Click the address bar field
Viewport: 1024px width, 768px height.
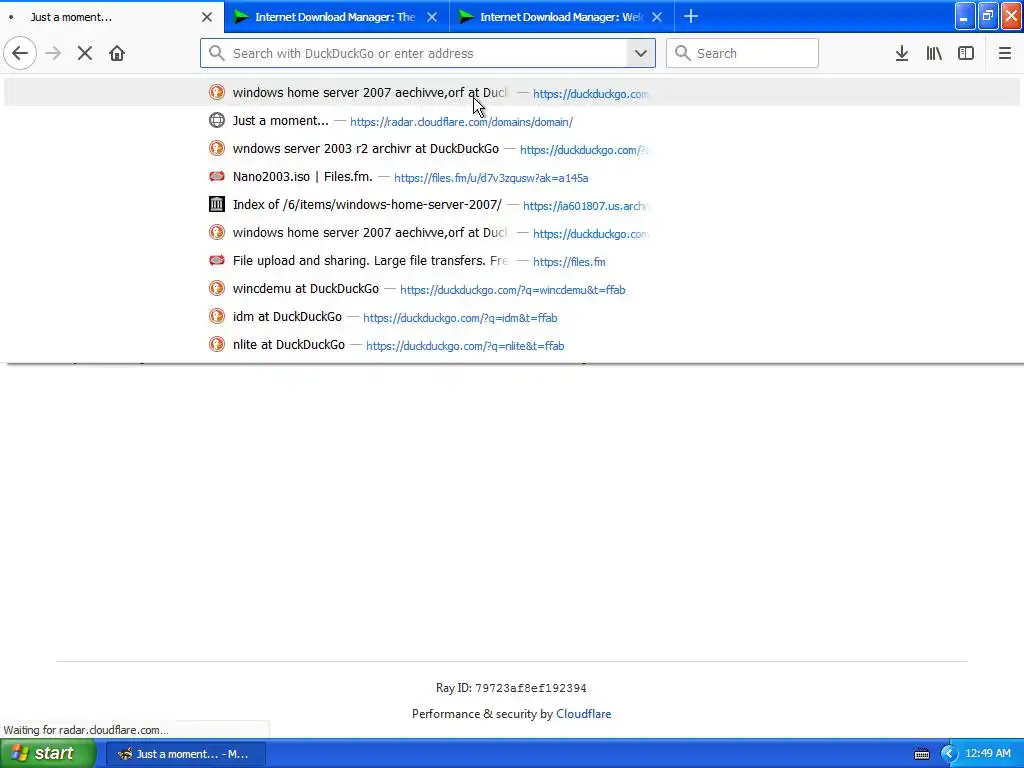(x=428, y=53)
